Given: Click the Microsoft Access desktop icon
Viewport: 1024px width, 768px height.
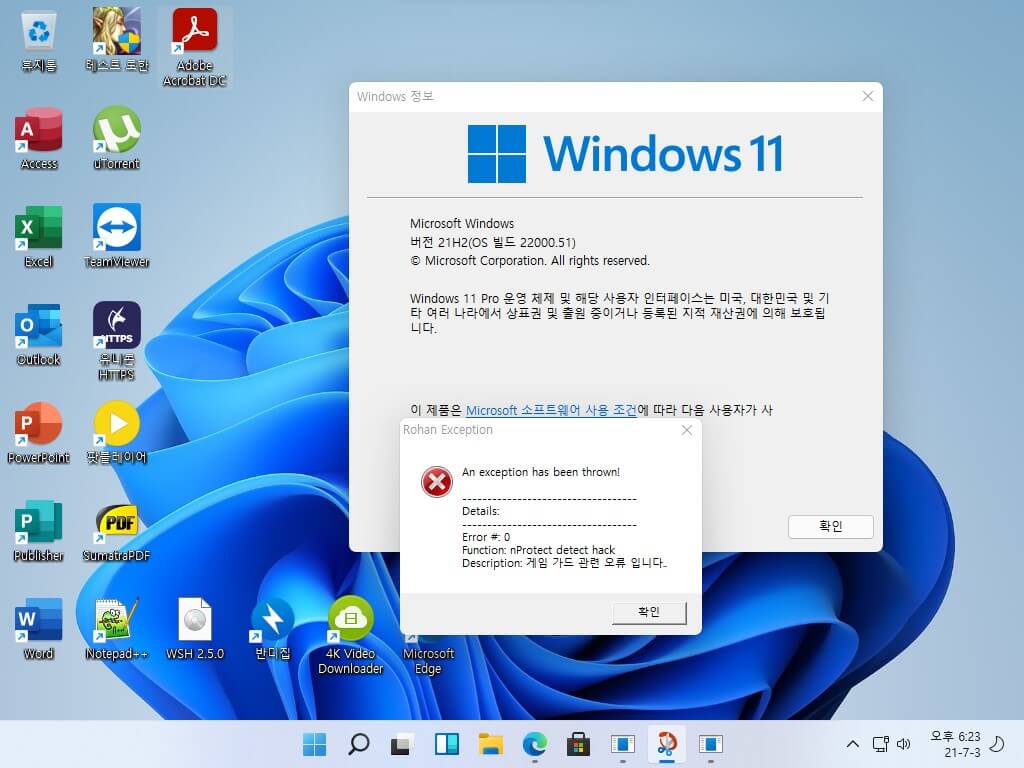Looking at the screenshot, I should point(39,138).
